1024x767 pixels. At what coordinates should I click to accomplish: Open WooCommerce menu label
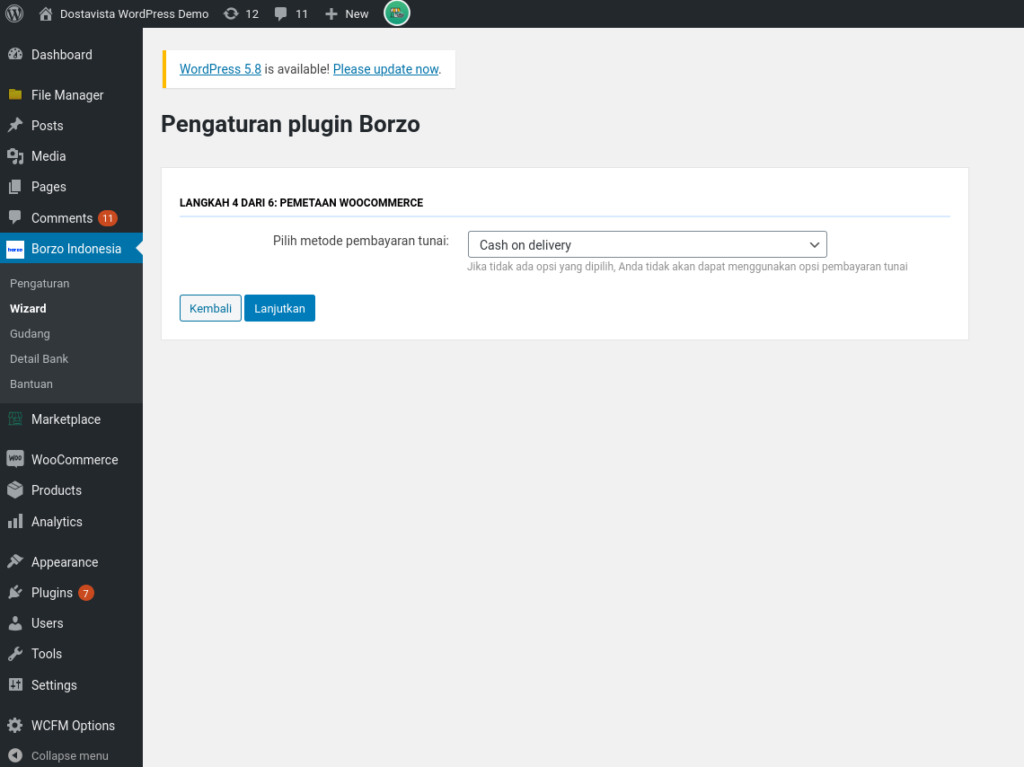(74, 459)
